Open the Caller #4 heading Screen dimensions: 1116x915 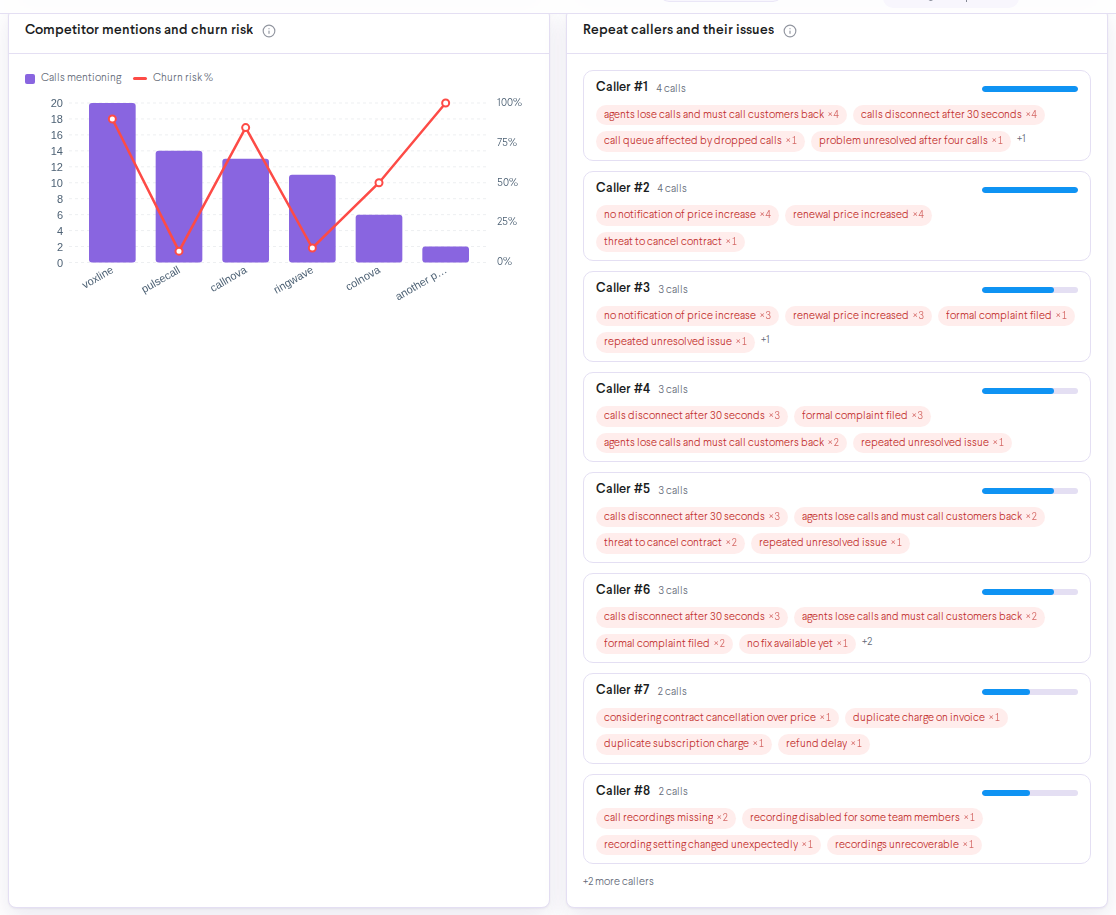coord(623,388)
